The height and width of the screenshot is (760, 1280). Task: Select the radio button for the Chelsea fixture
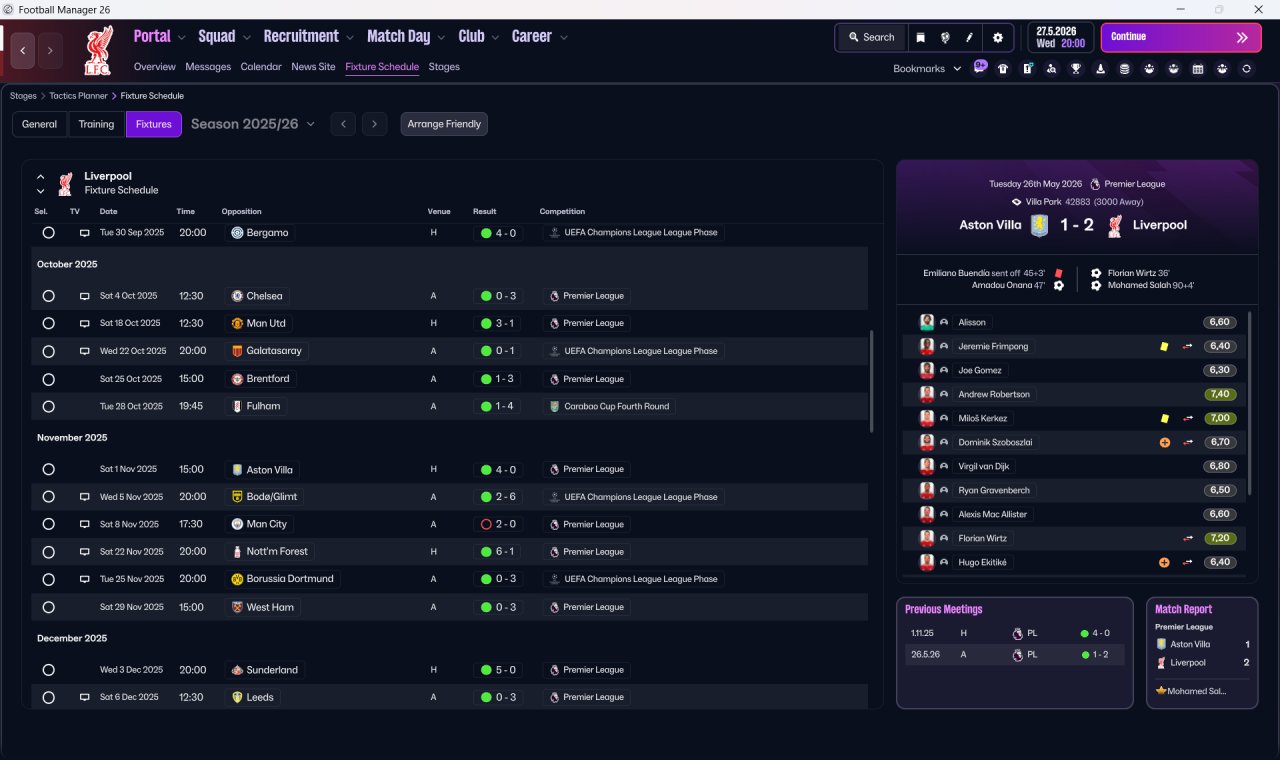(48, 296)
